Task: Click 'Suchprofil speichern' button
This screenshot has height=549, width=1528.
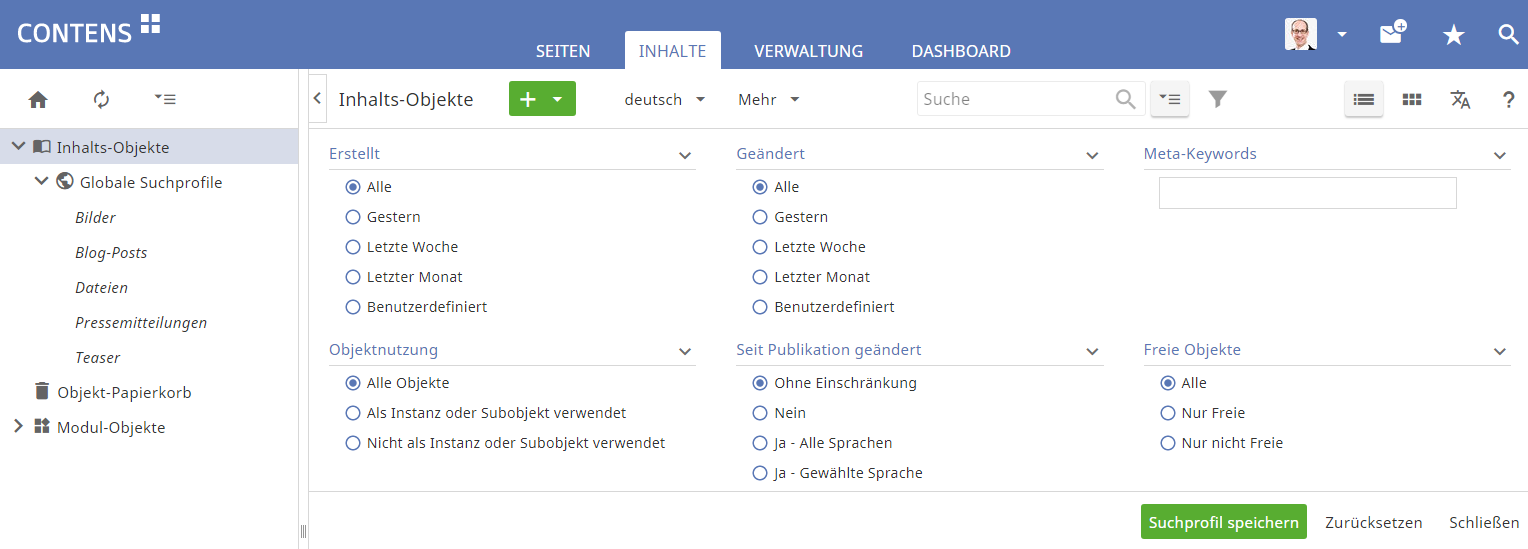Action: [1223, 522]
